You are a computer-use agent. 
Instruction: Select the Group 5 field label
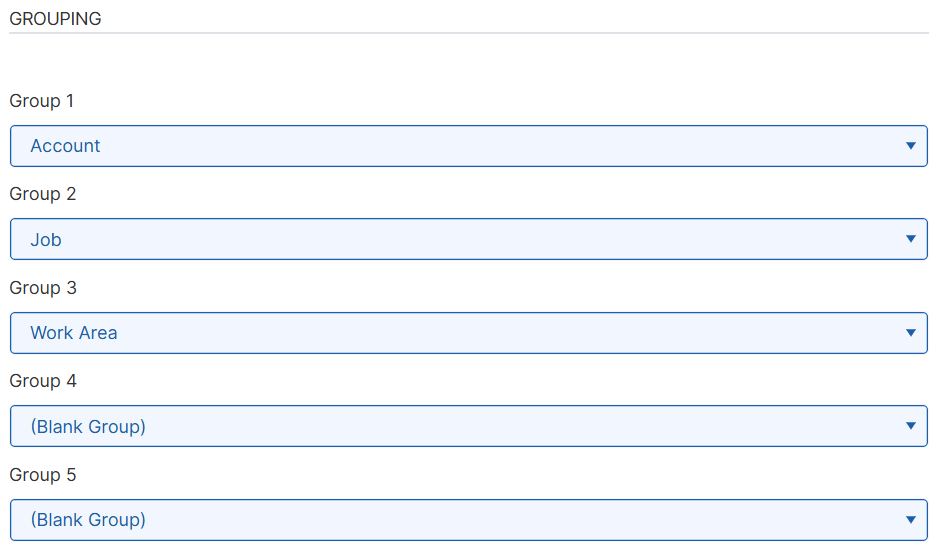42,475
